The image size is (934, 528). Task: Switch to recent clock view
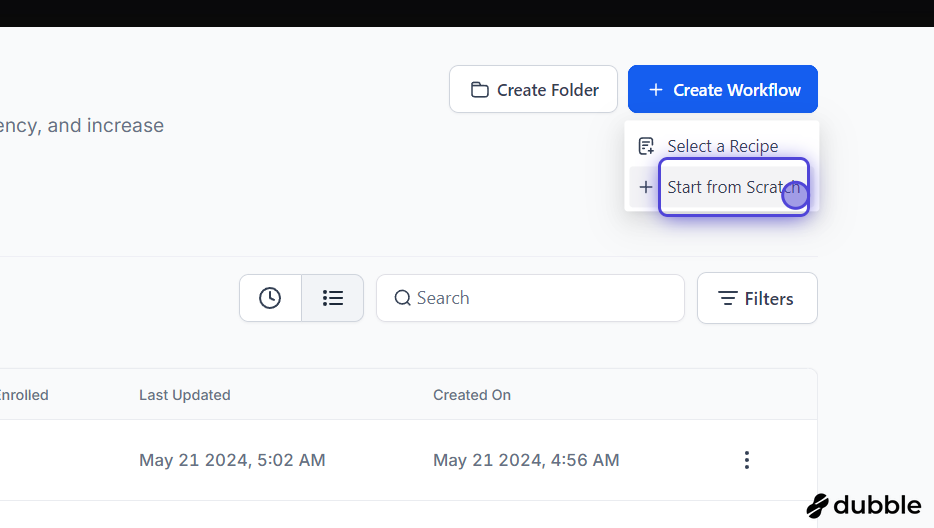point(270,298)
